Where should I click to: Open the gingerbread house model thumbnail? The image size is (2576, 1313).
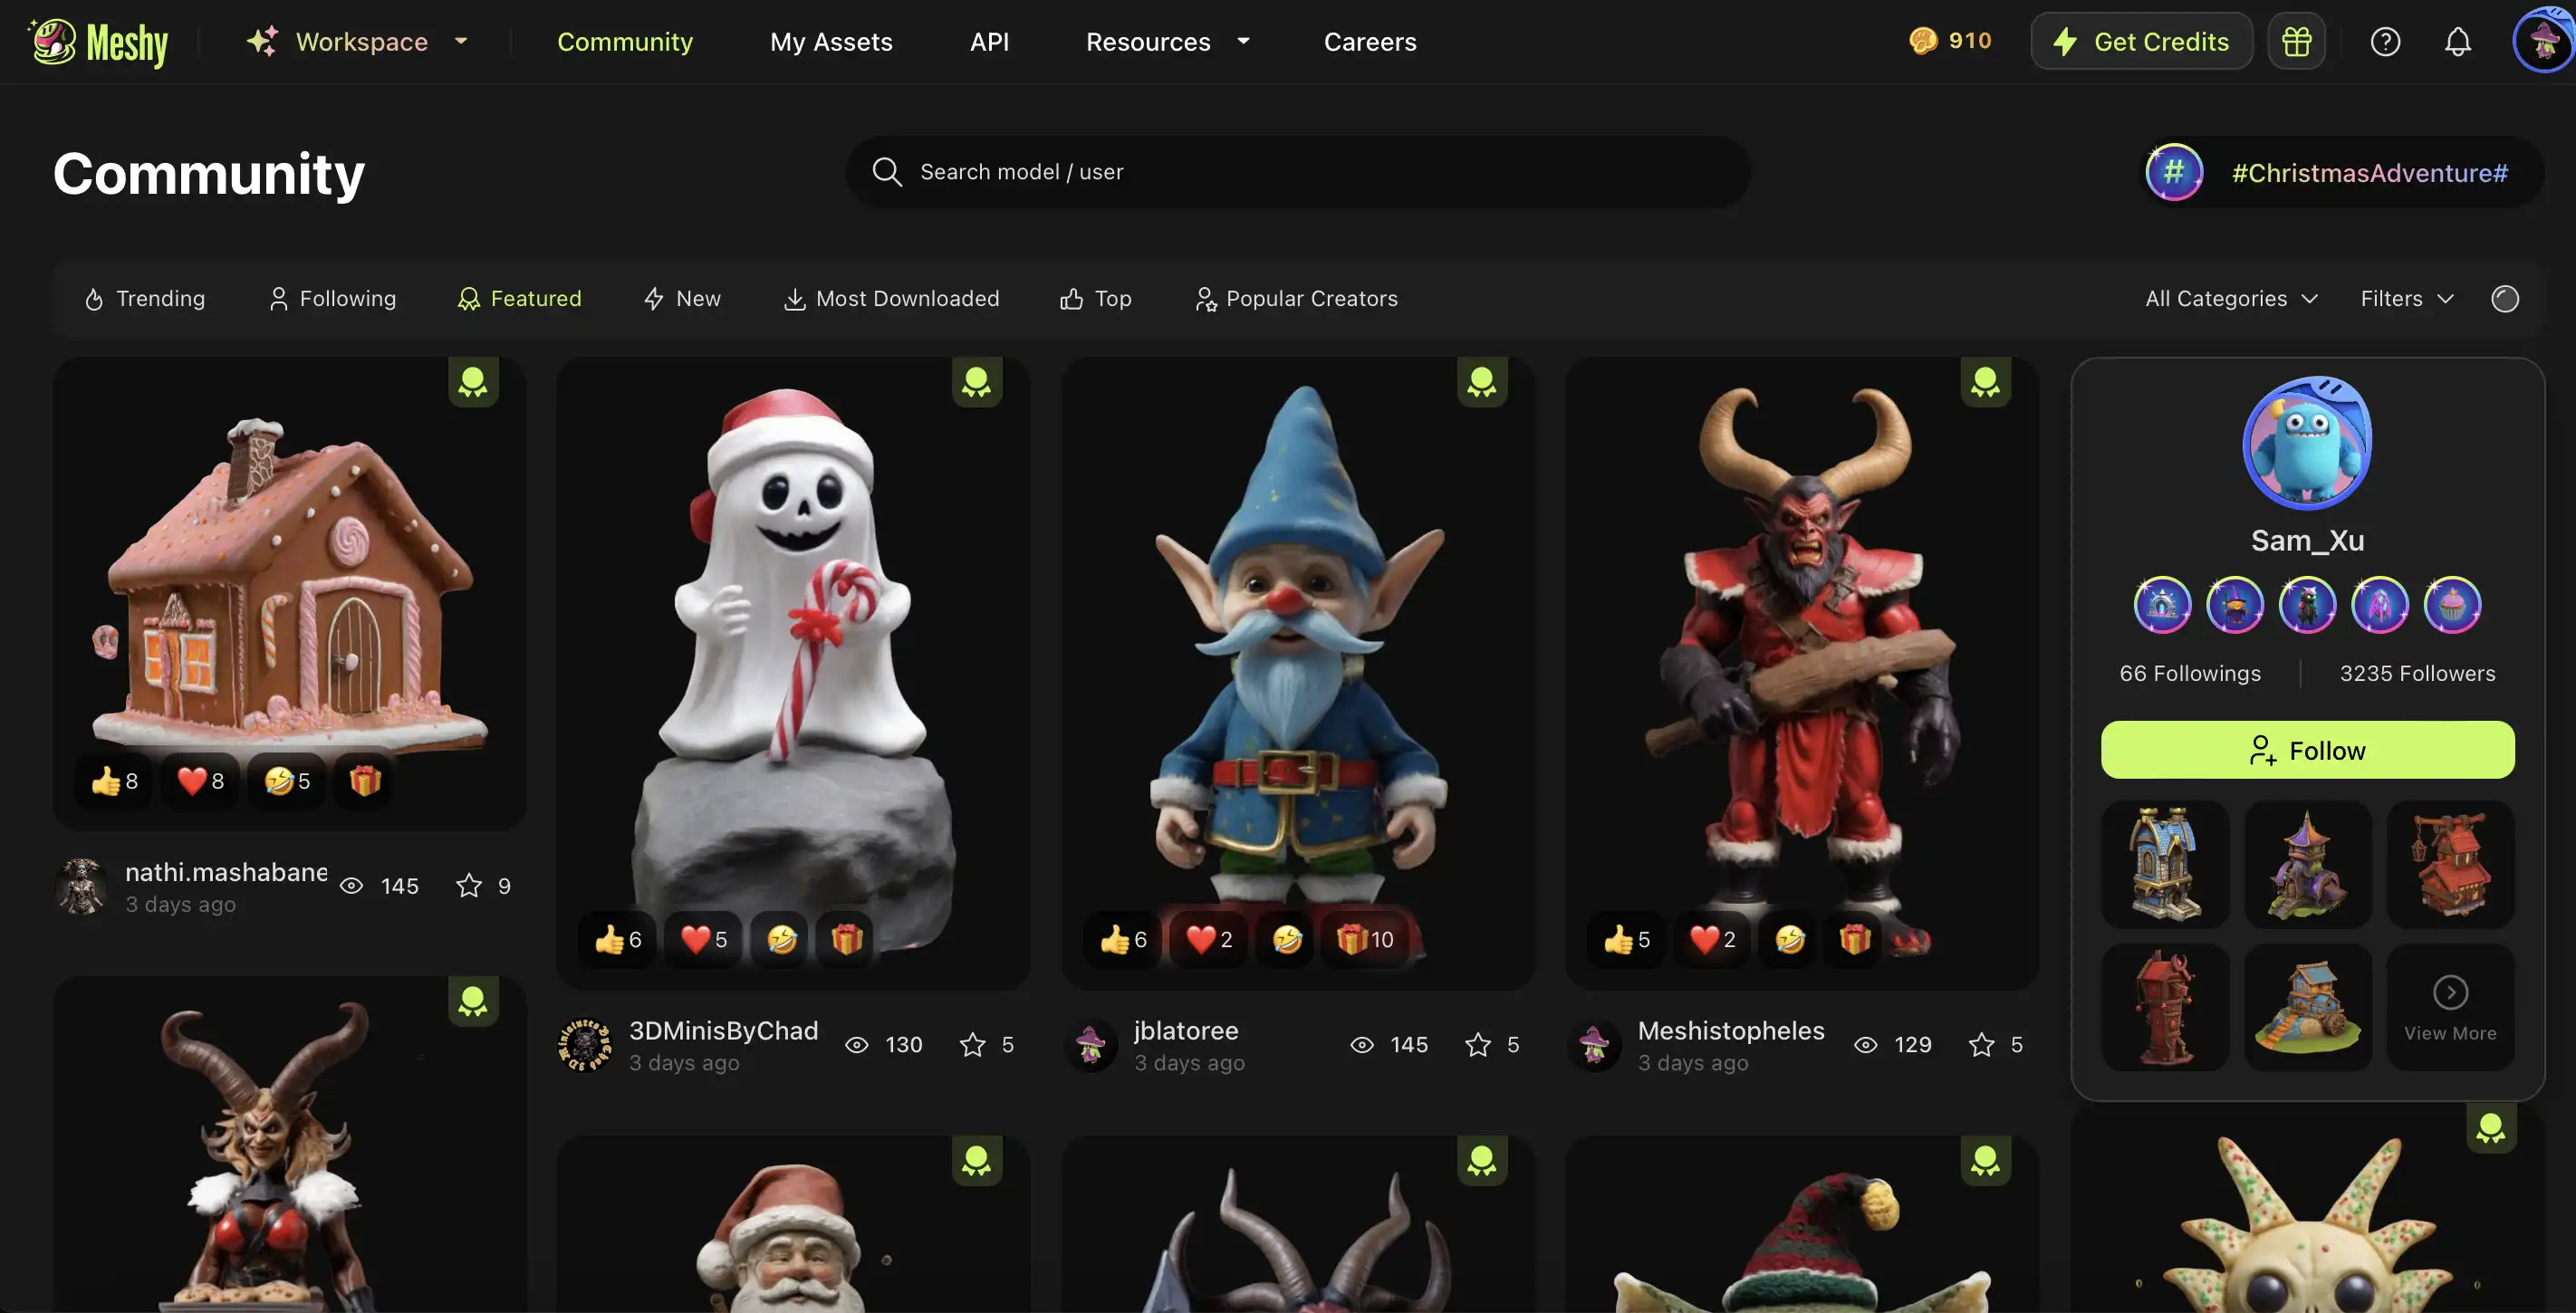pos(289,594)
